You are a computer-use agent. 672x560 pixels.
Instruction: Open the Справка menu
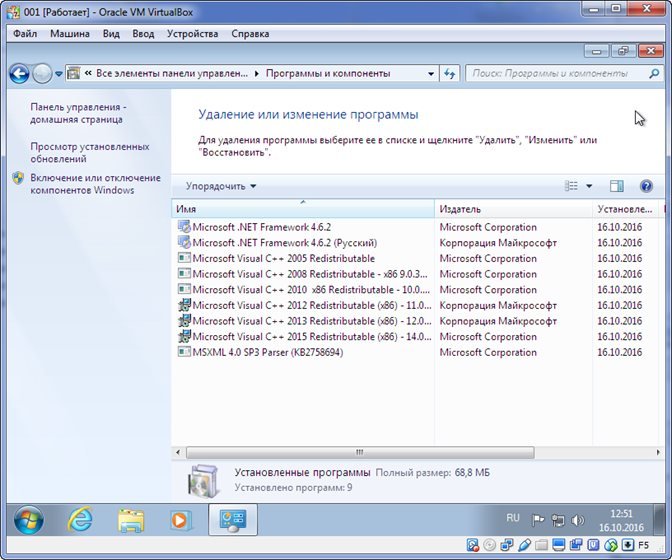(x=250, y=33)
